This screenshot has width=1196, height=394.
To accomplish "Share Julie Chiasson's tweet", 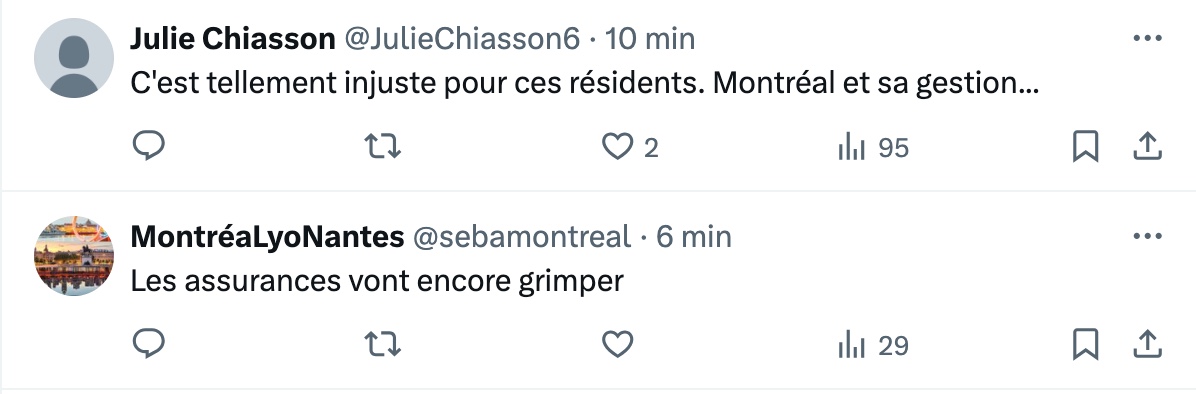I will tap(1146, 146).
